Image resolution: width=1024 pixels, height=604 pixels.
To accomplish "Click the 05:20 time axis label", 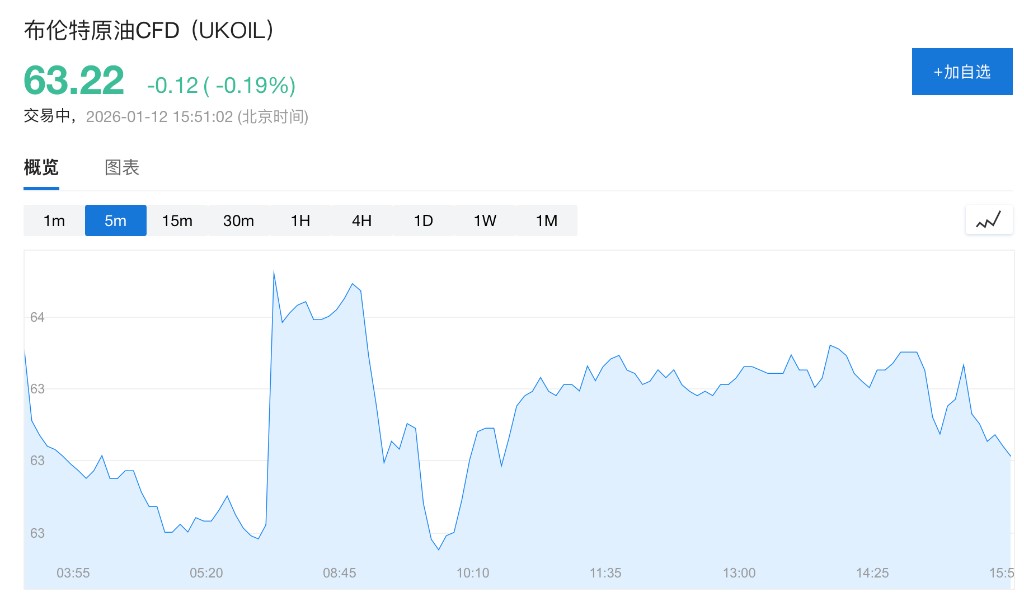I will coord(206,573).
